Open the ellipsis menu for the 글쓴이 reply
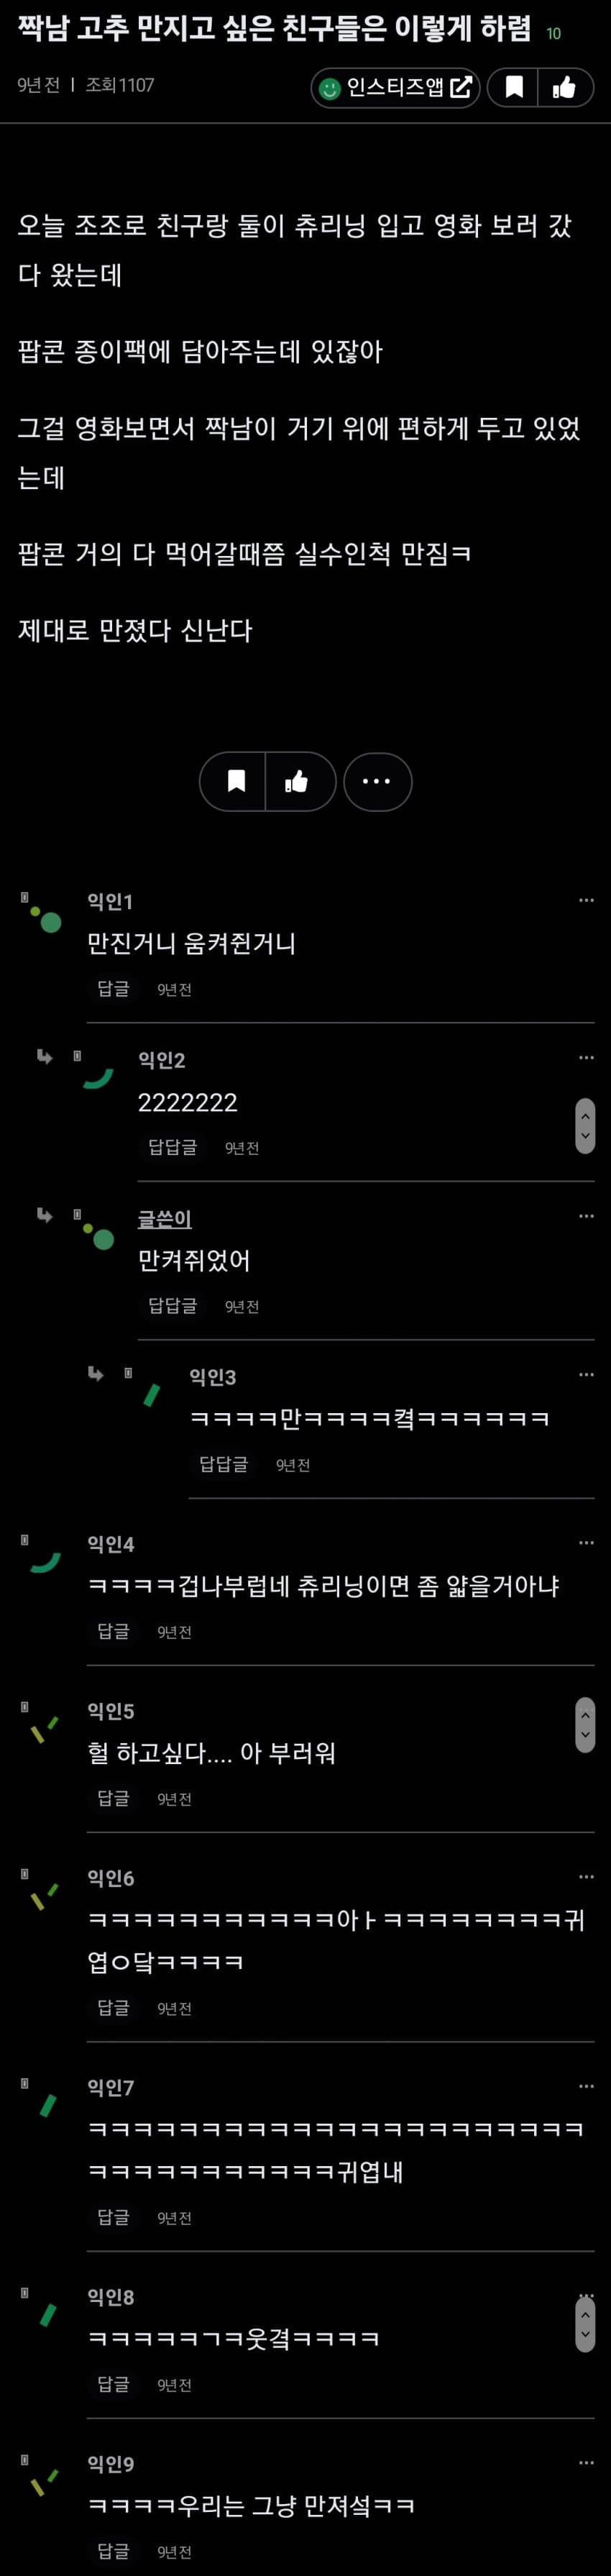Image resolution: width=611 pixels, height=2576 pixels. tap(586, 1216)
